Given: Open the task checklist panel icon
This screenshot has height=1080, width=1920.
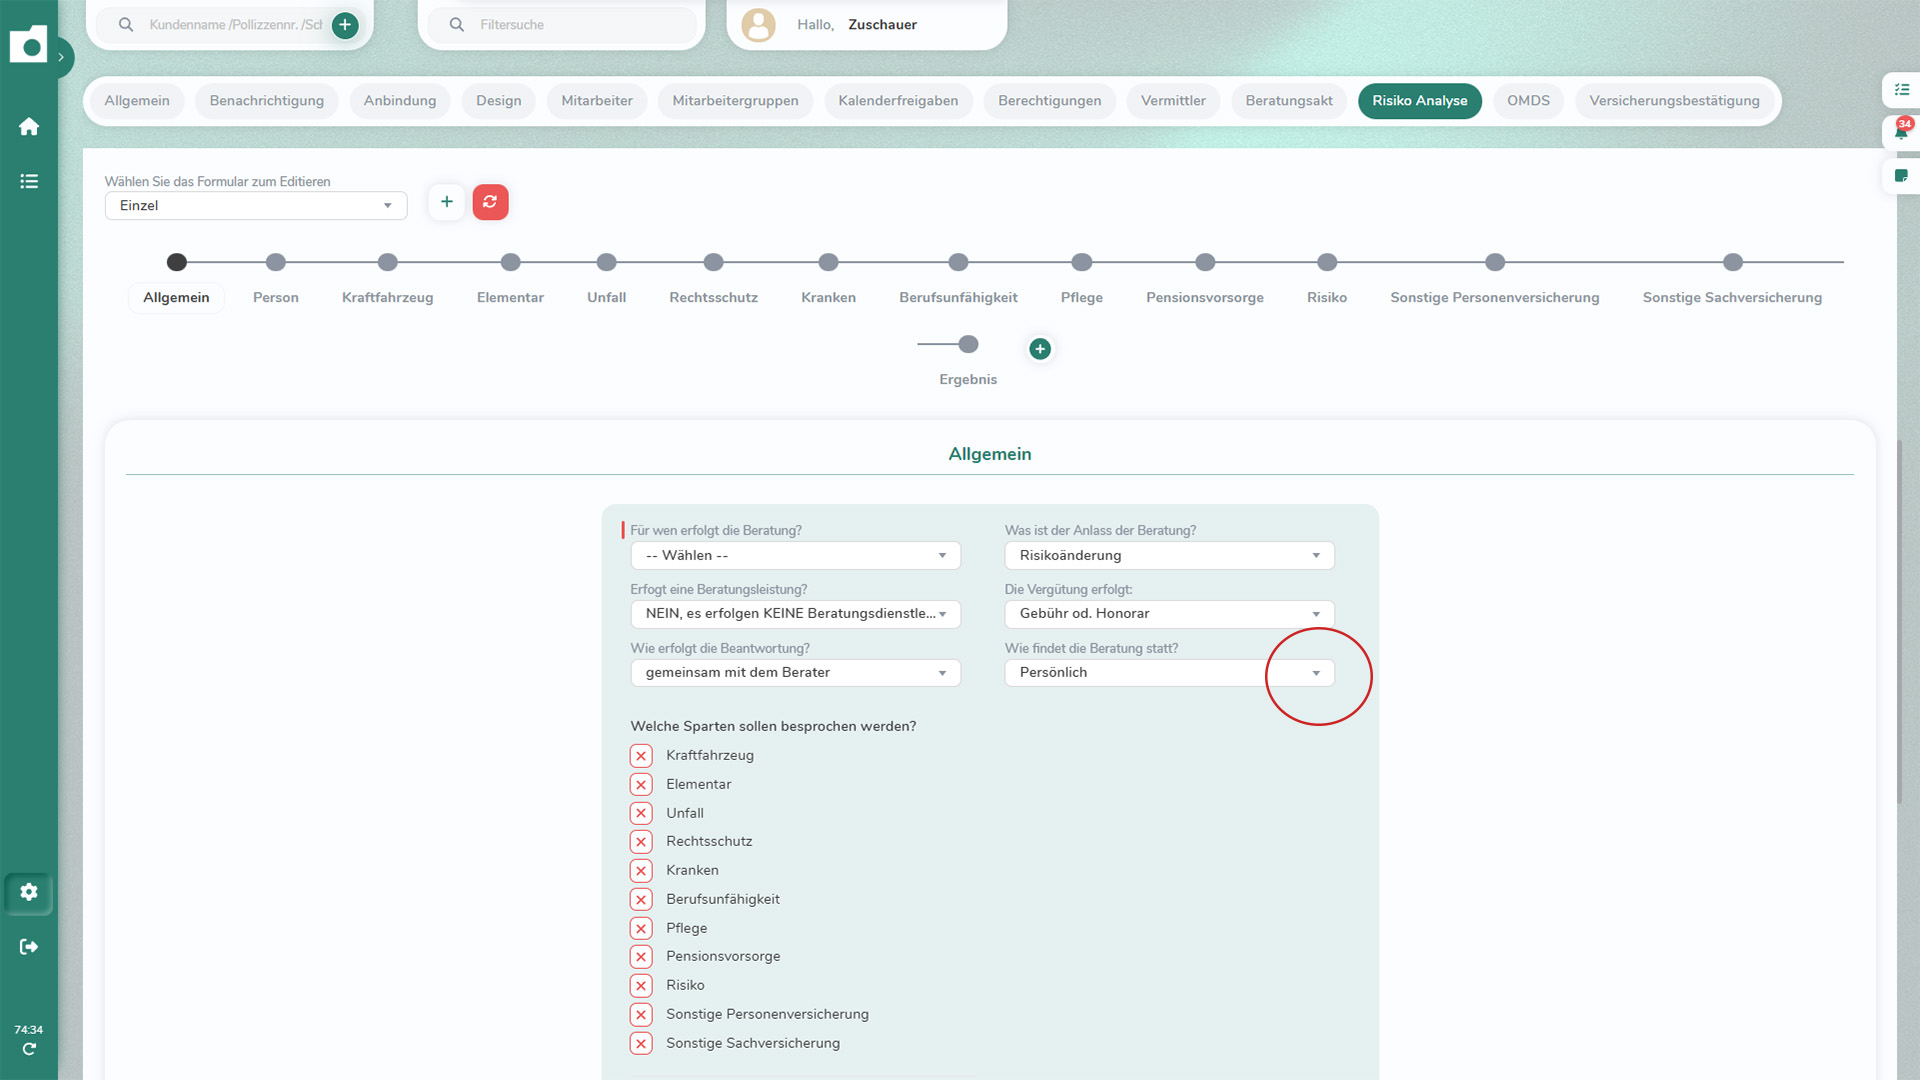Looking at the screenshot, I should pos(1903,90).
